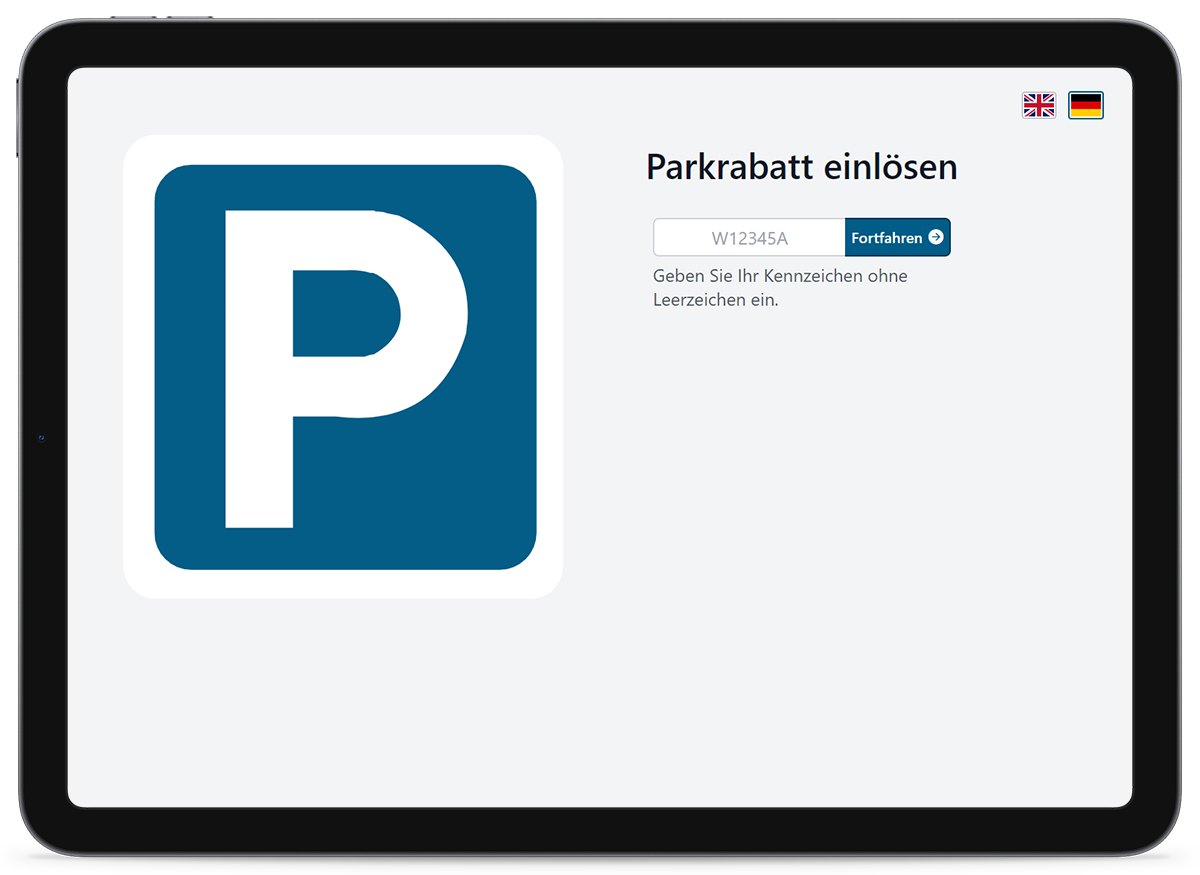Focus the license plate input field W12345A
This screenshot has width=1200, height=875.
click(749, 237)
